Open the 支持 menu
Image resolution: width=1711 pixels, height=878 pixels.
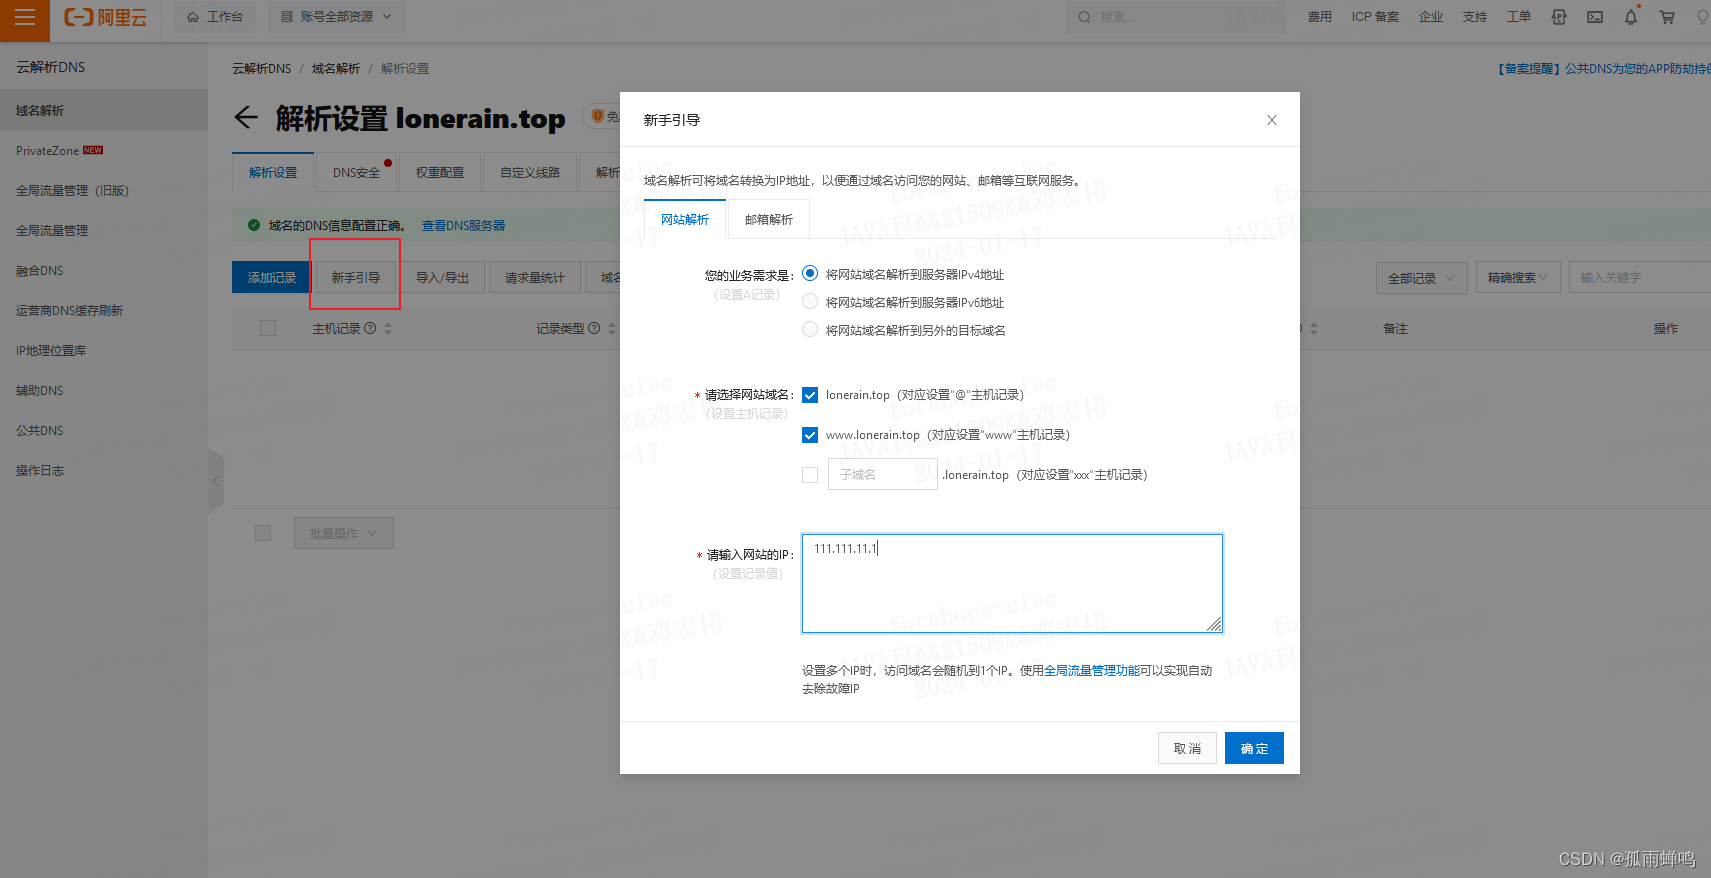pyautogui.click(x=1474, y=17)
